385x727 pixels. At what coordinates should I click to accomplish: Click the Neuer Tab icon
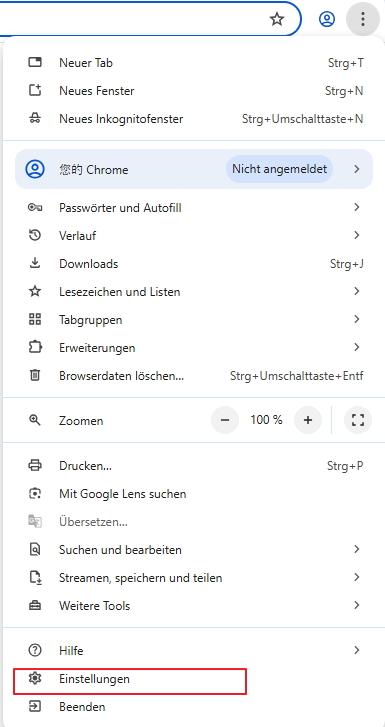pyautogui.click(x=35, y=63)
